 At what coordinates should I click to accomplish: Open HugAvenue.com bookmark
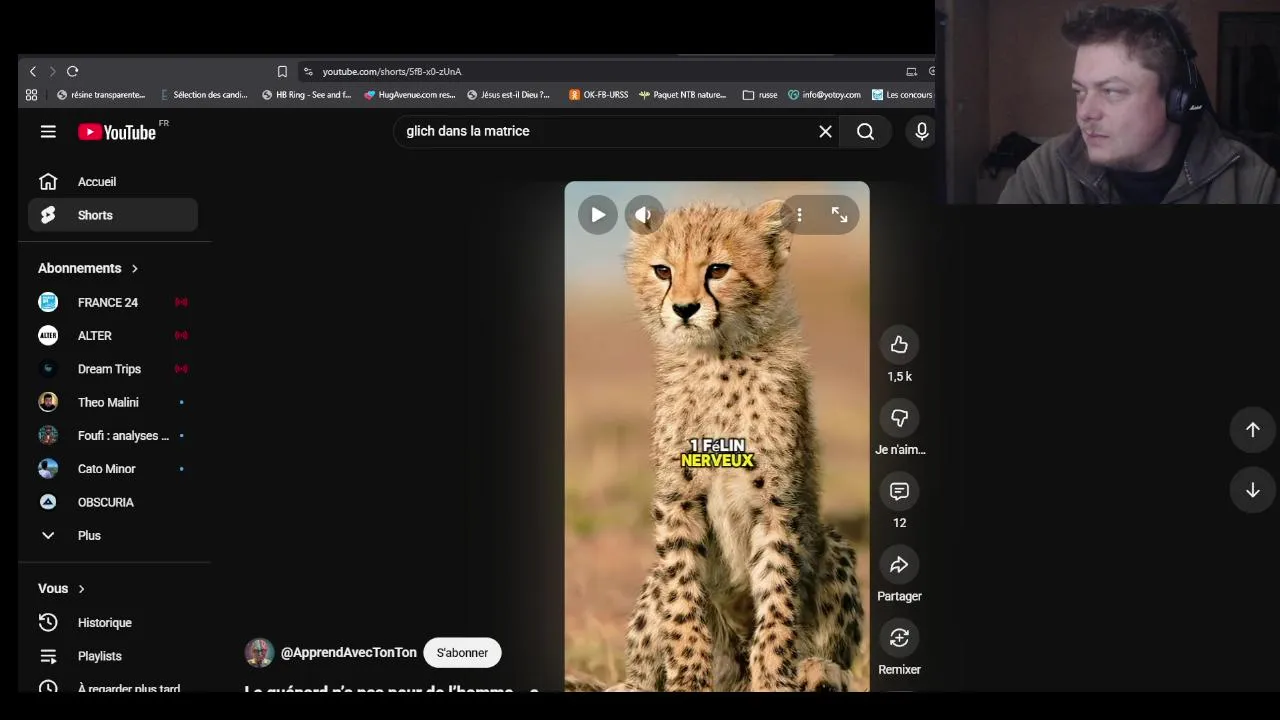point(410,95)
